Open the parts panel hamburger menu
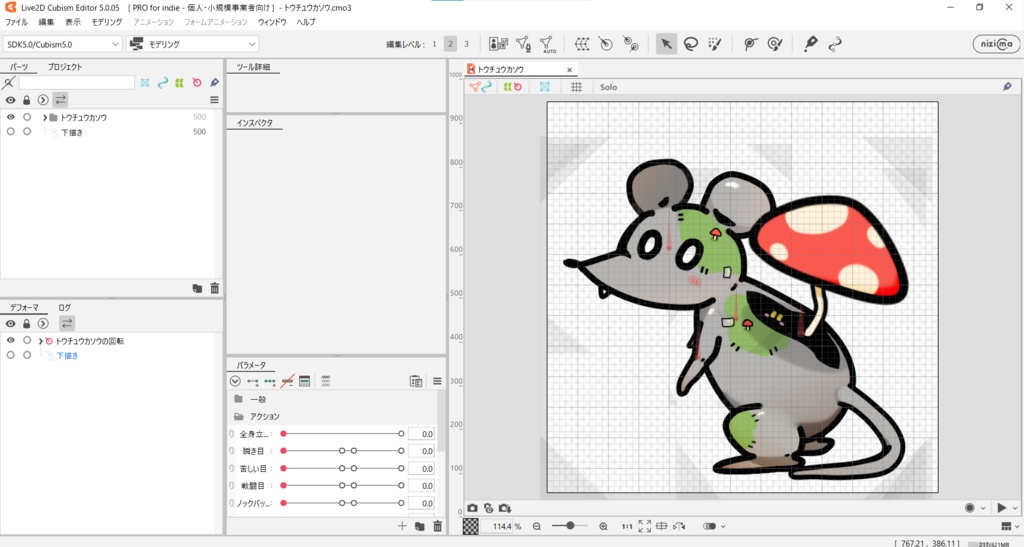Image resolution: width=1024 pixels, height=547 pixels. pos(214,100)
